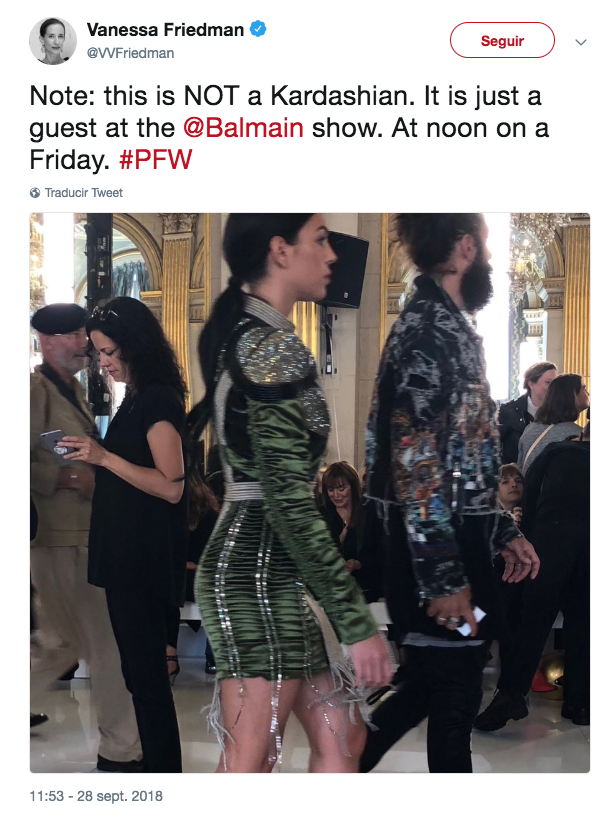Open the Vanessa Friedman display name
615x817 pixels.
click(165, 30)
